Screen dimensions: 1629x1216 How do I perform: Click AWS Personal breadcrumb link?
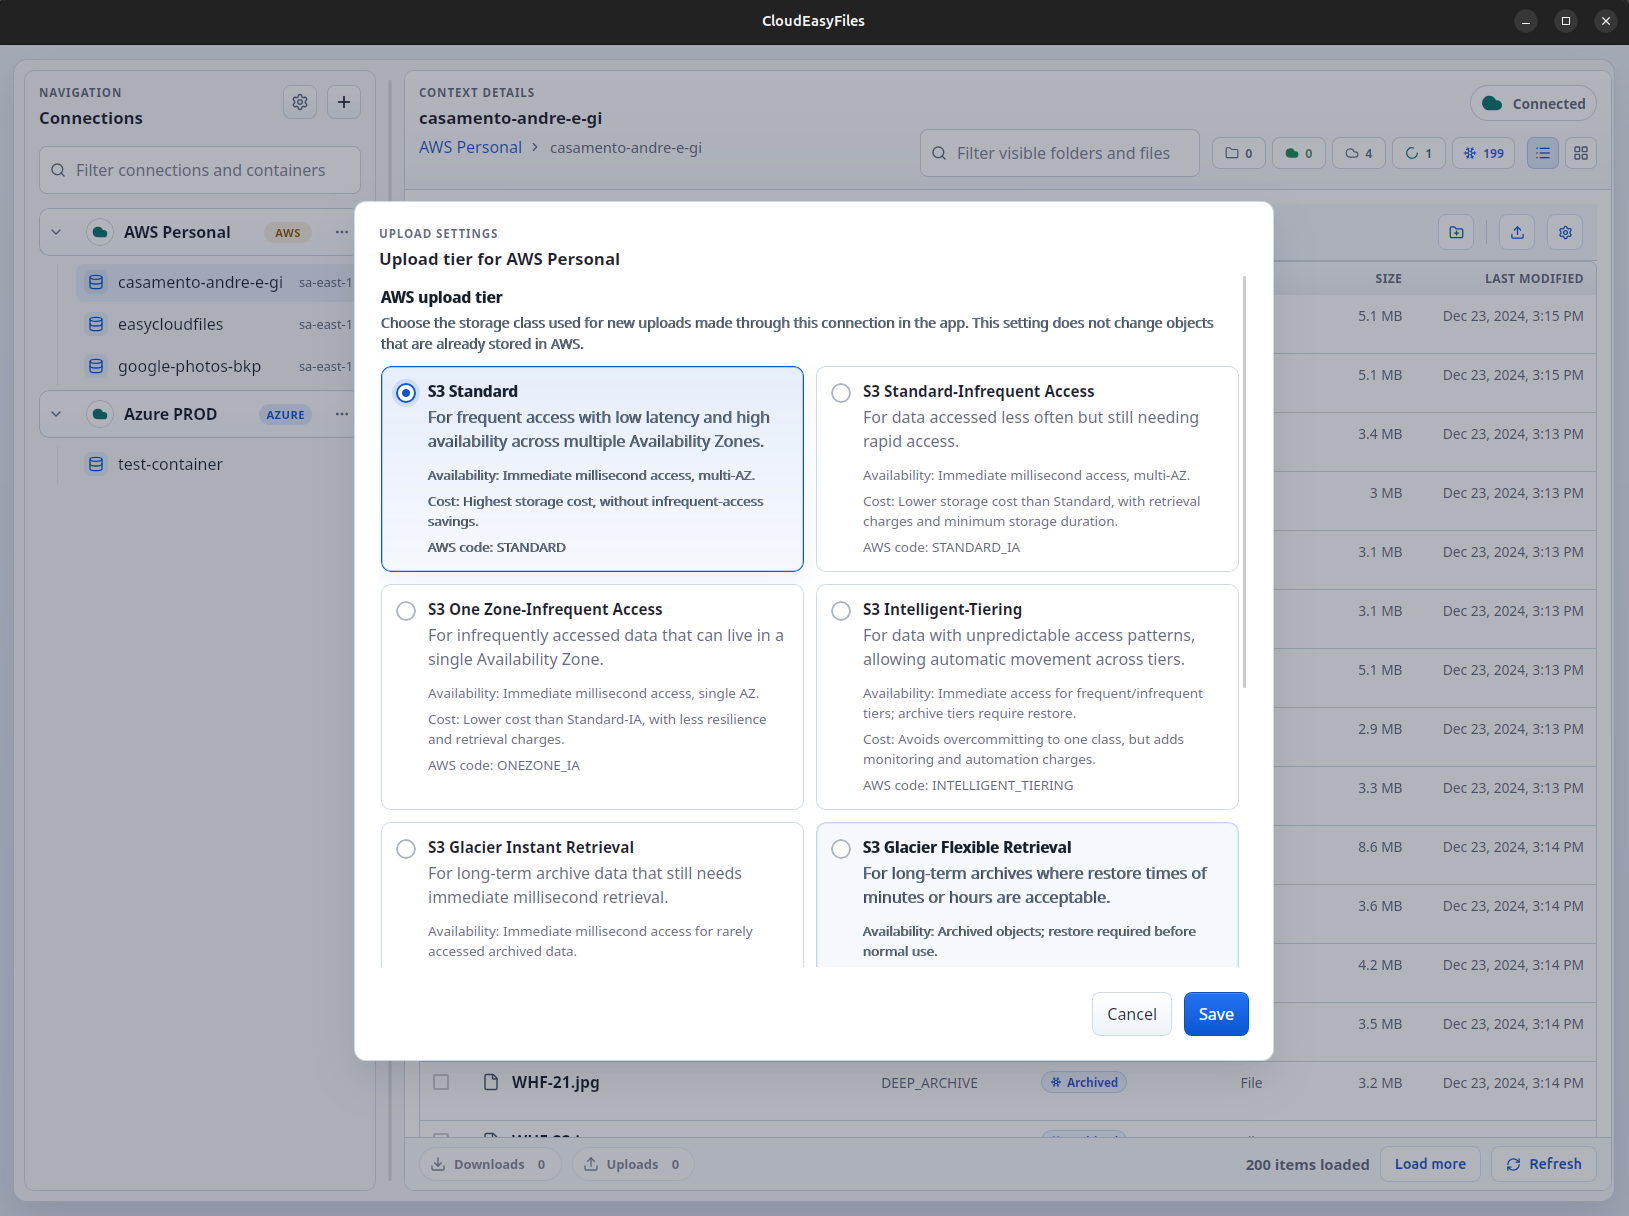(x=470, y=147)
